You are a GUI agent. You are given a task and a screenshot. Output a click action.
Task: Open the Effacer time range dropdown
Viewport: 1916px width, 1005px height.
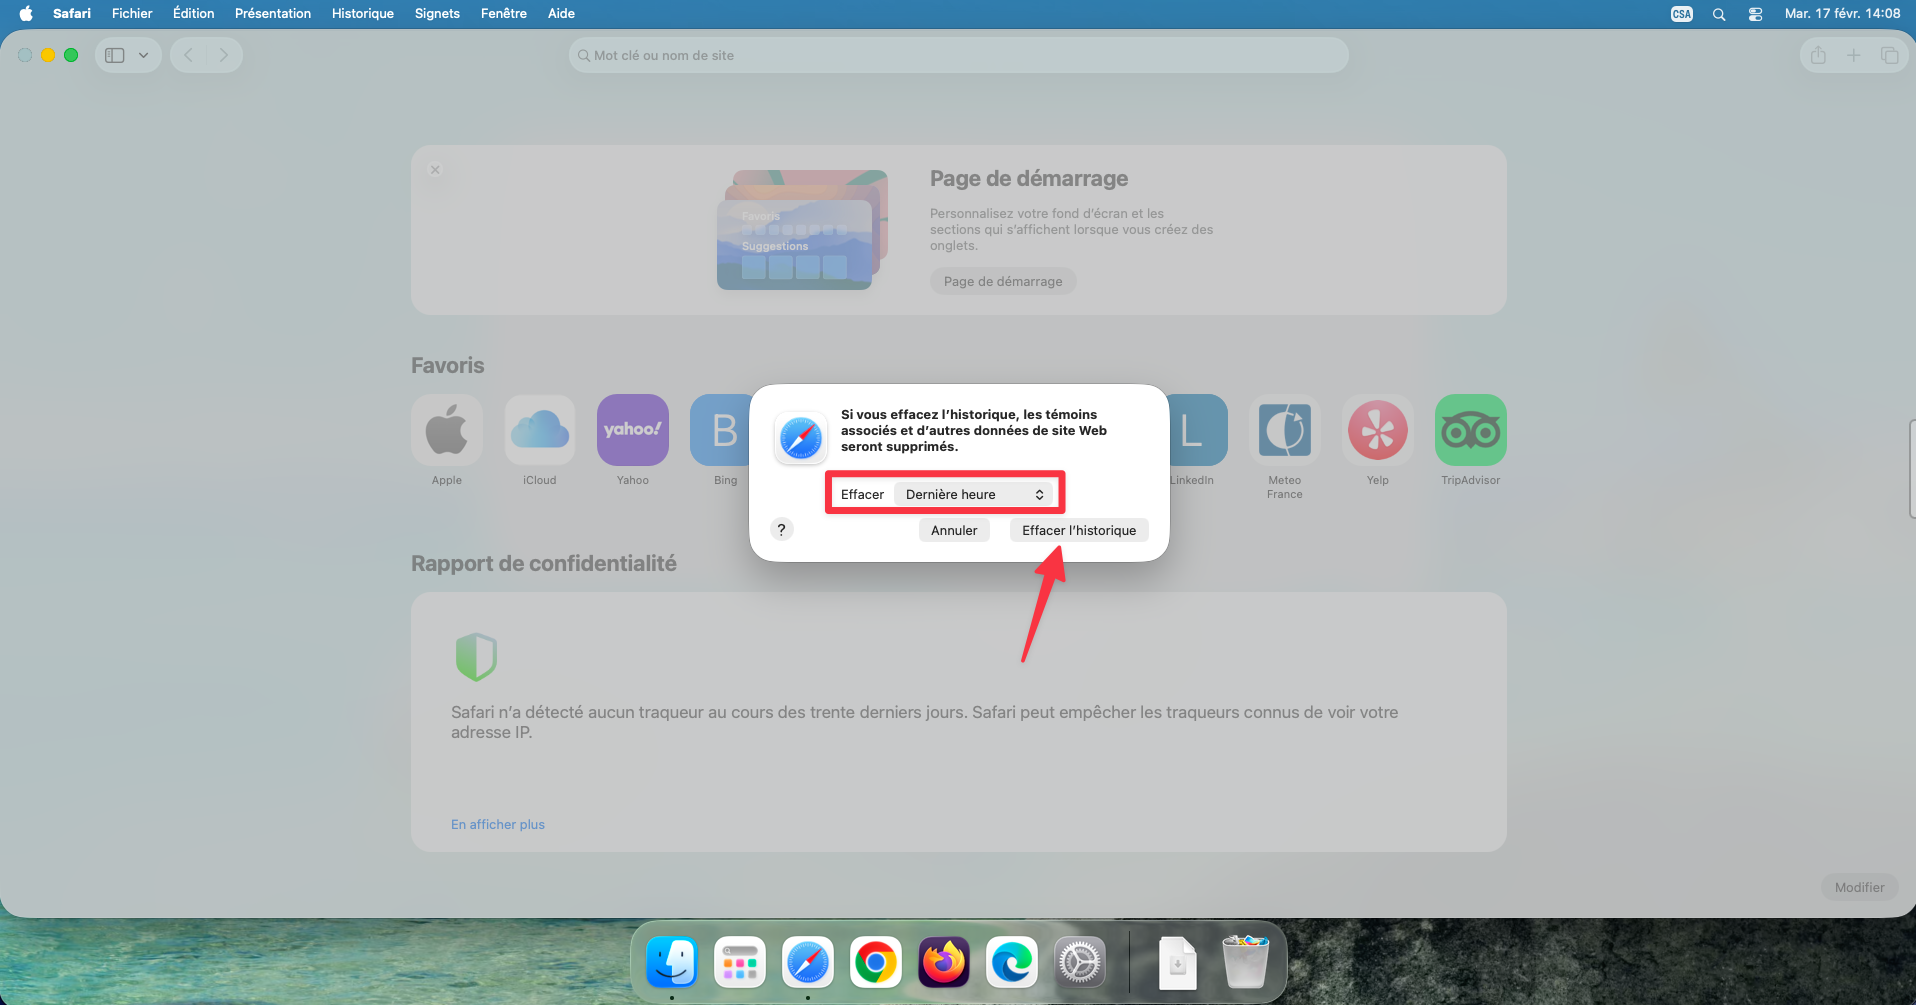[974, 494]
